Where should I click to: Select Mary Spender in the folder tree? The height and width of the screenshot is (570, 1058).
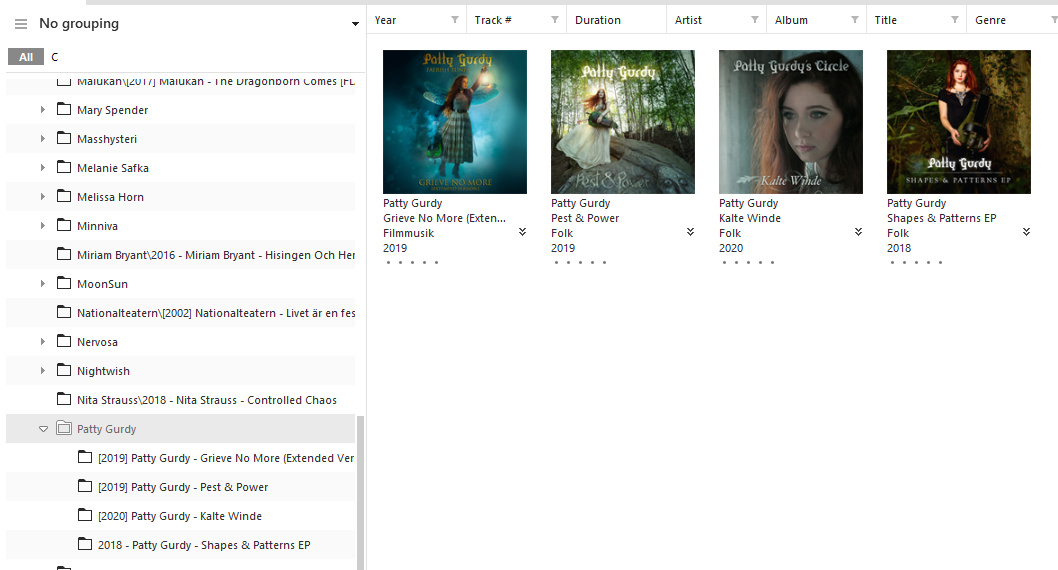[x=112, y=110]
